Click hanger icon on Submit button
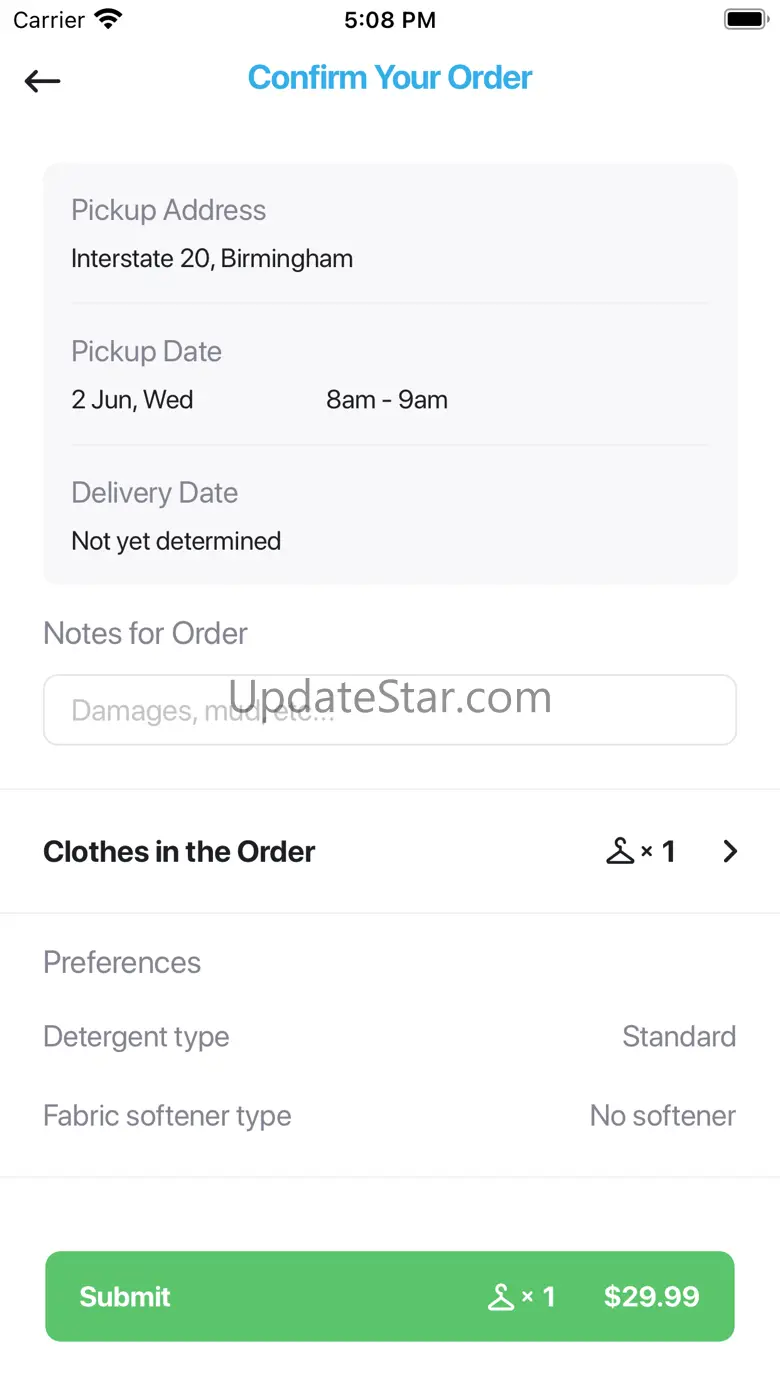Viewport: 780px width, 1387px height. [x=500, y=1297]
